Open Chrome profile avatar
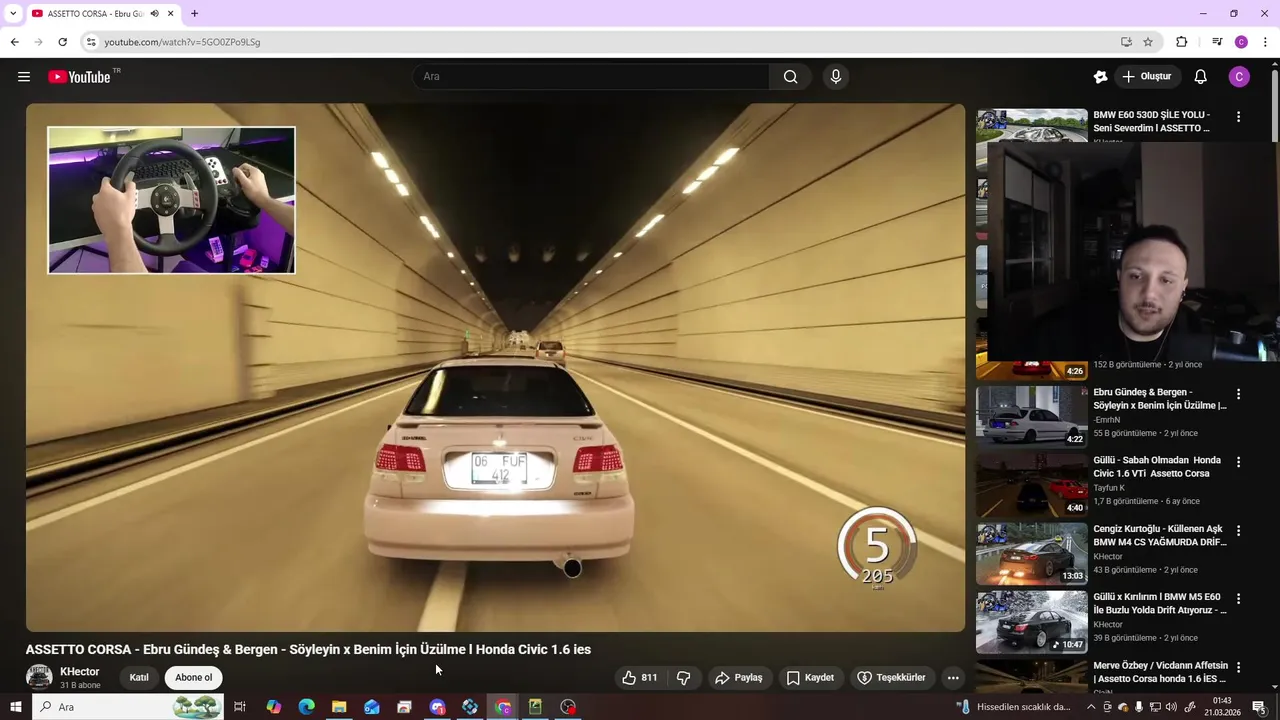 [x=1241, y=42]
